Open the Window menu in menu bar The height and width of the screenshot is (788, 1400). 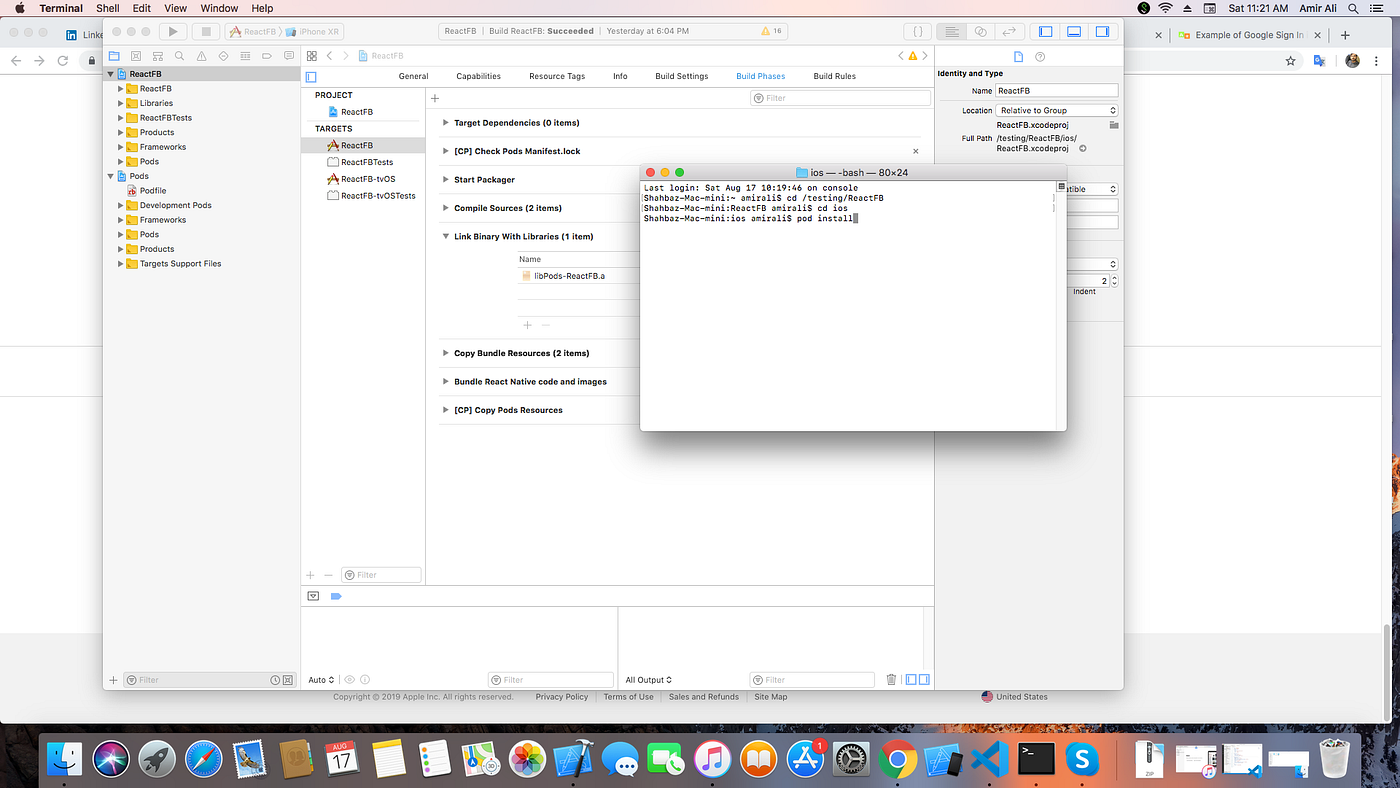click(x=219, y=8)
